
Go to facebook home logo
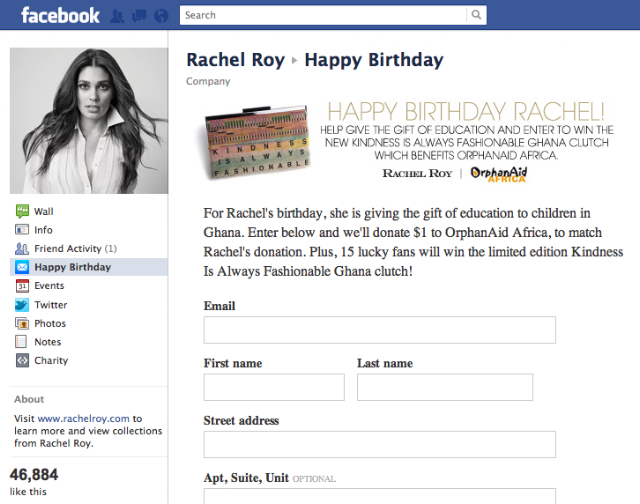coord(60,16)
